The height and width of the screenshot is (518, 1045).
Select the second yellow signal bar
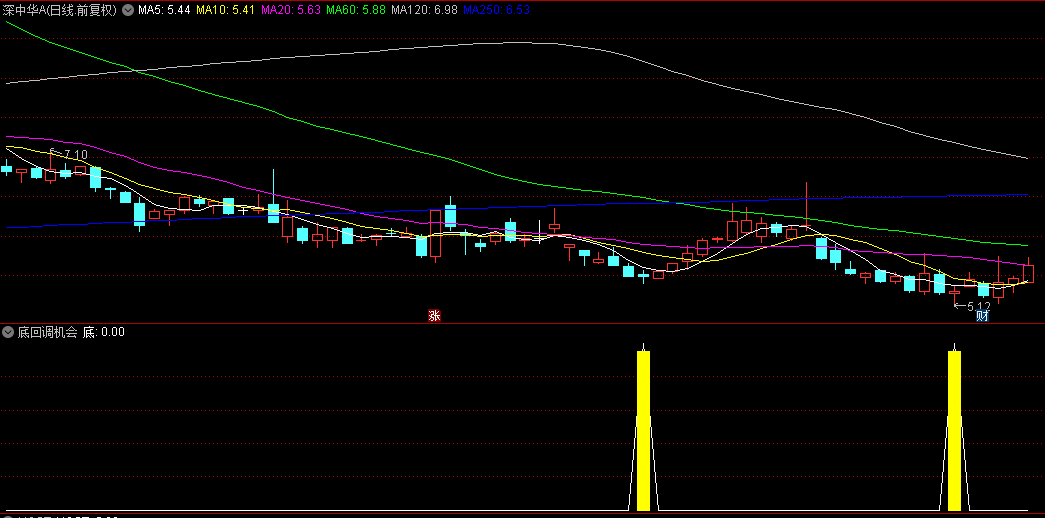click(954, 431)
